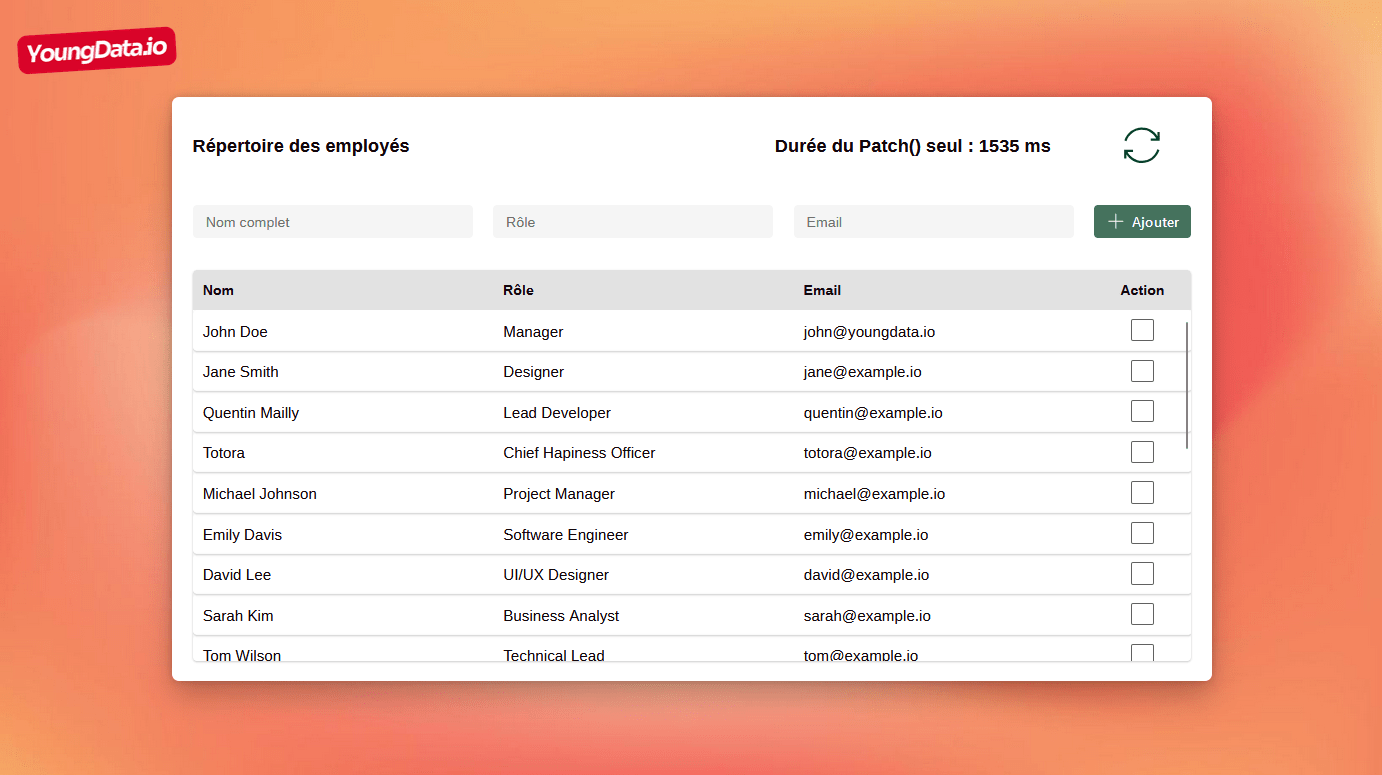Enable the checkbox for Emily Davis

[x=1142, y=533]
